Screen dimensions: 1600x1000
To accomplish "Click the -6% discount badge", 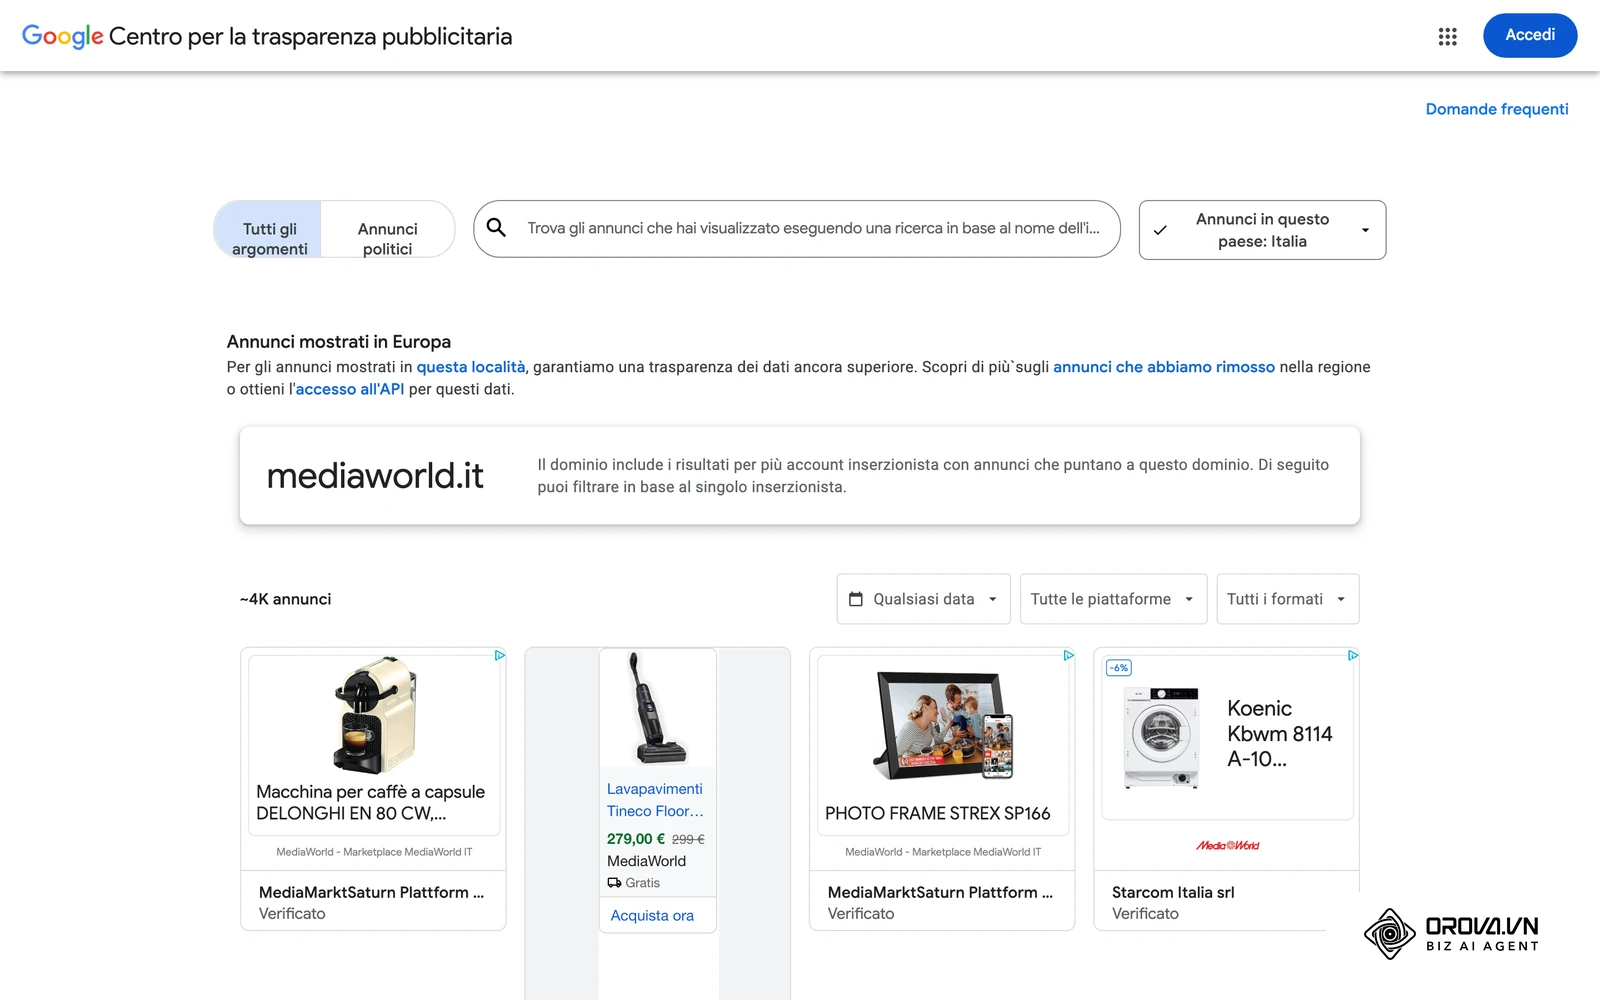I will (x=1119, y=668).
